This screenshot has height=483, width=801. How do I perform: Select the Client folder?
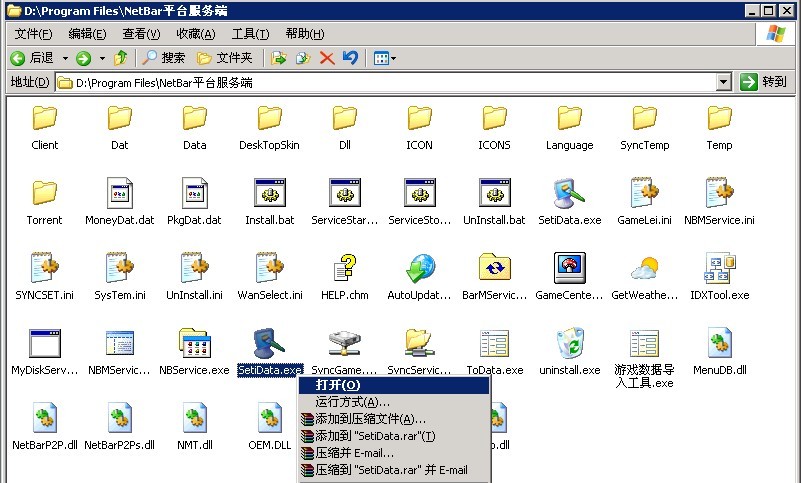(44, 128)
